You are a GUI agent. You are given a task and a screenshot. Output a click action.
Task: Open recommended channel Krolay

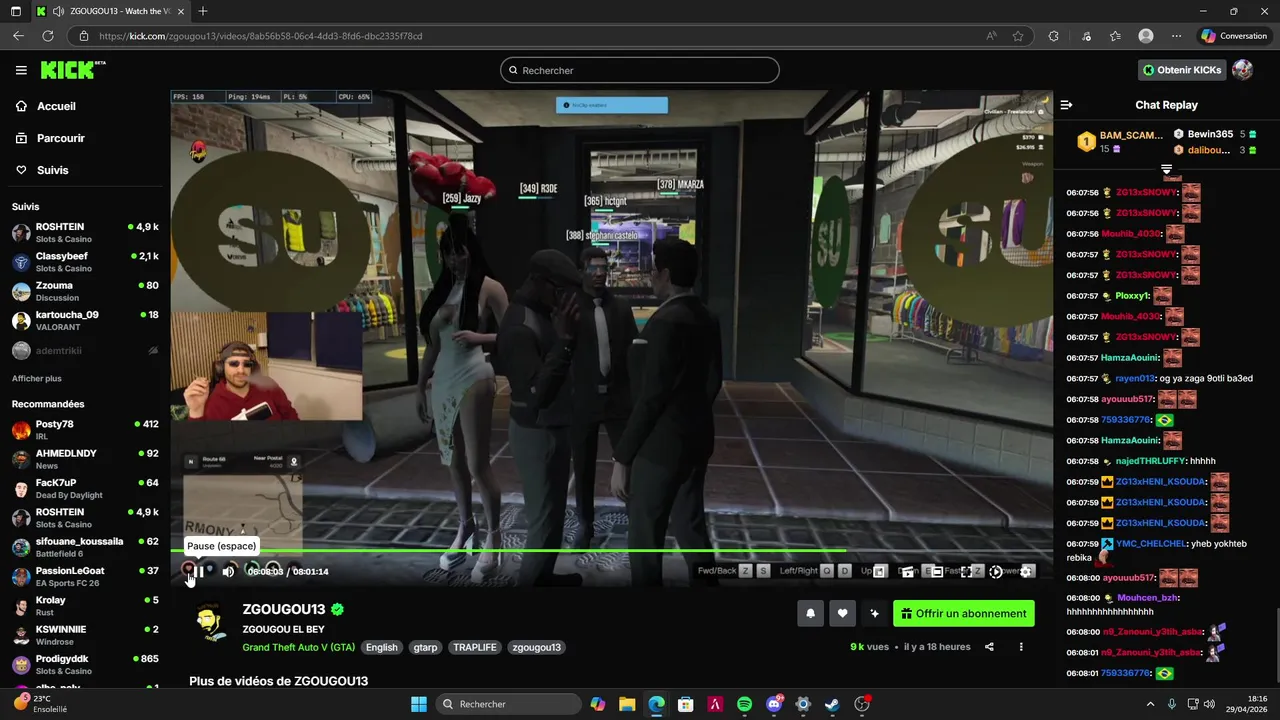pos(85,605)
